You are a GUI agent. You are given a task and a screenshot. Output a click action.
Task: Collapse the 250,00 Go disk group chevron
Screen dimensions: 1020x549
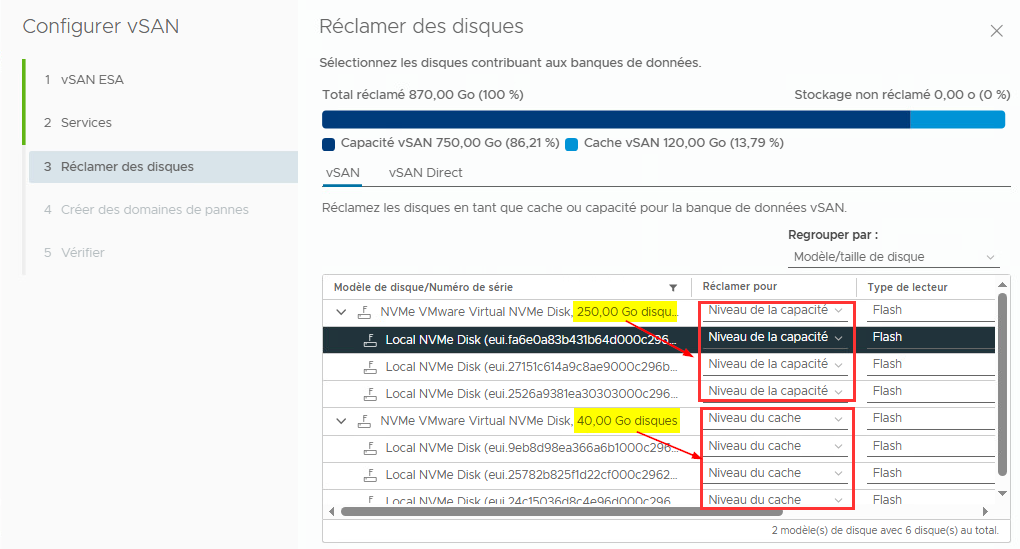click(x=341, y=312)
